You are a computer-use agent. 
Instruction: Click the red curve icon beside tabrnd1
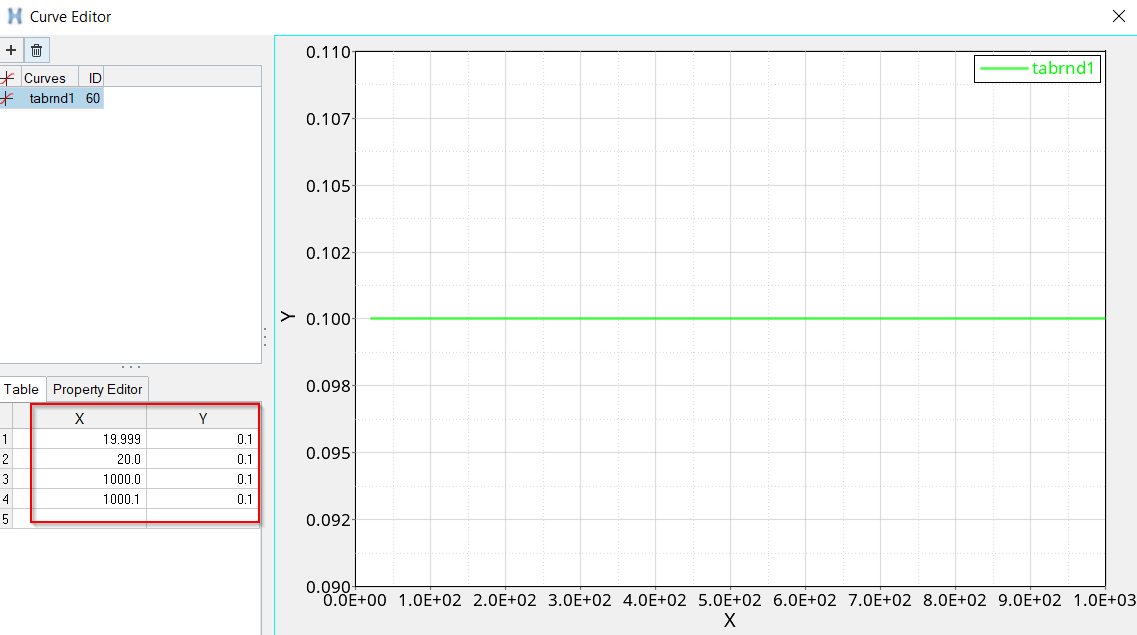[8, 98]
